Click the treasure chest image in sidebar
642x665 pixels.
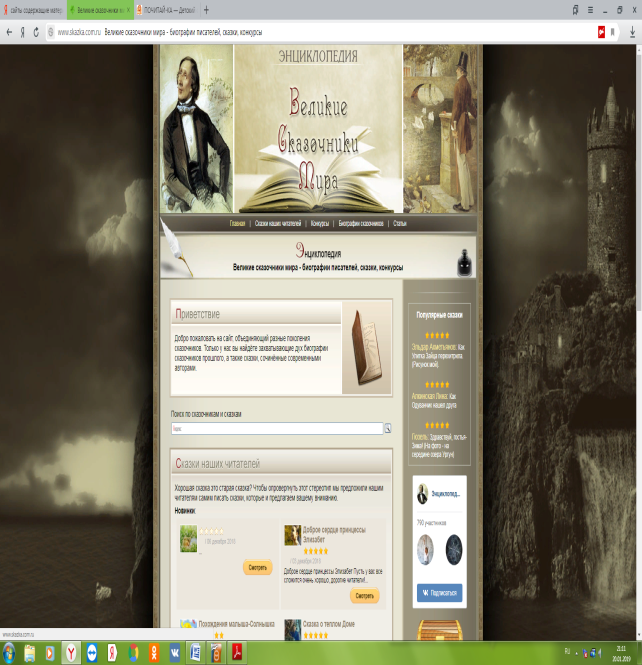point(439,630)
